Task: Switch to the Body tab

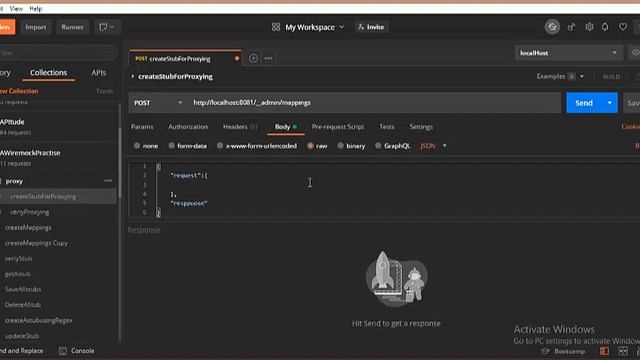Action: [x=285, y=127]
